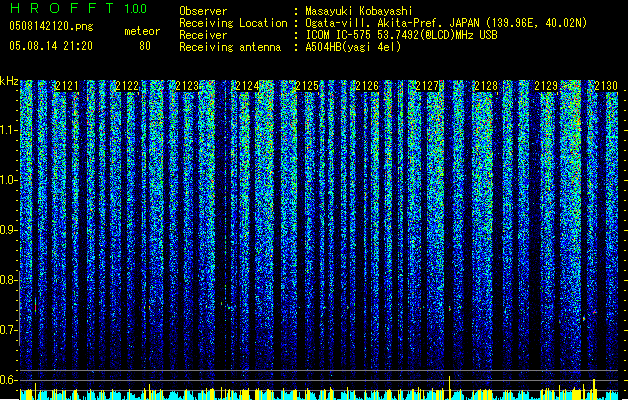This screenshot has width=629, height=400.
Task: Select the filename 0508142120.png
Action: pos(51,26)
